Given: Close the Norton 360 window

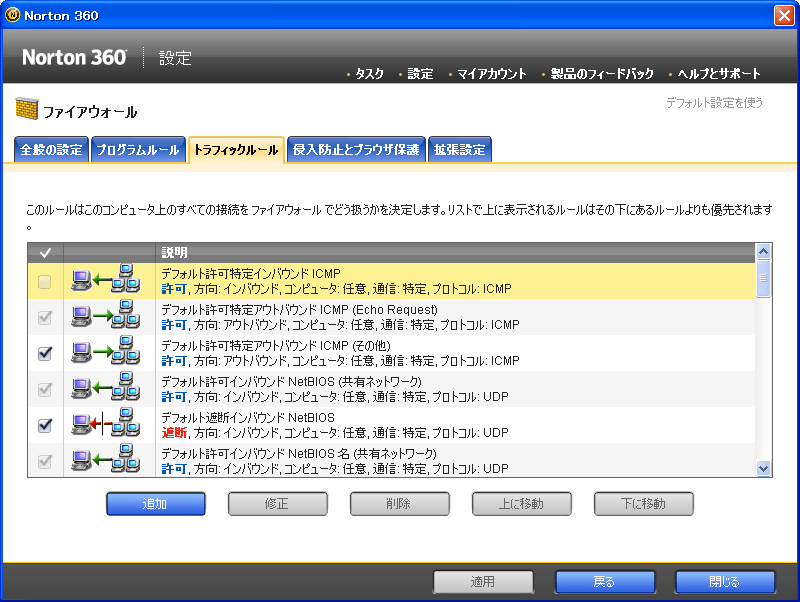Looking at the screenshot, I should point(784,15).
